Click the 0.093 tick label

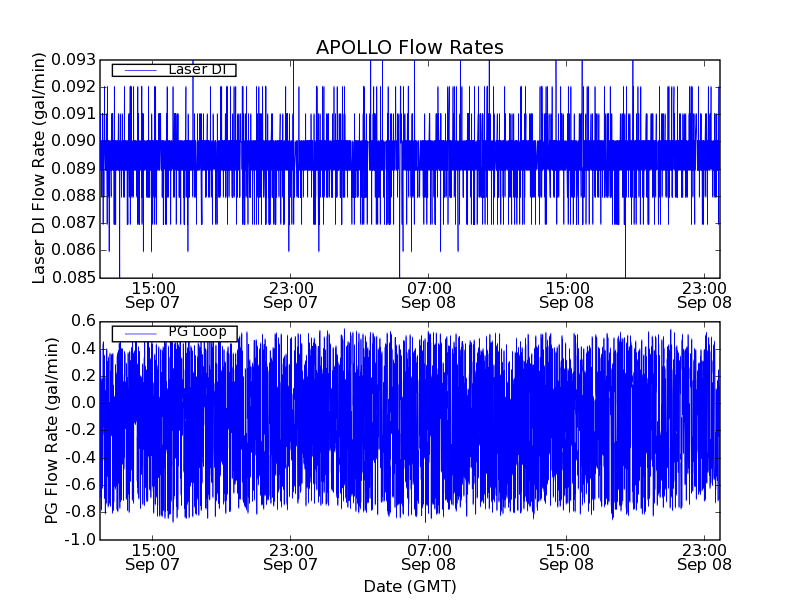click(x=73, y=60)
